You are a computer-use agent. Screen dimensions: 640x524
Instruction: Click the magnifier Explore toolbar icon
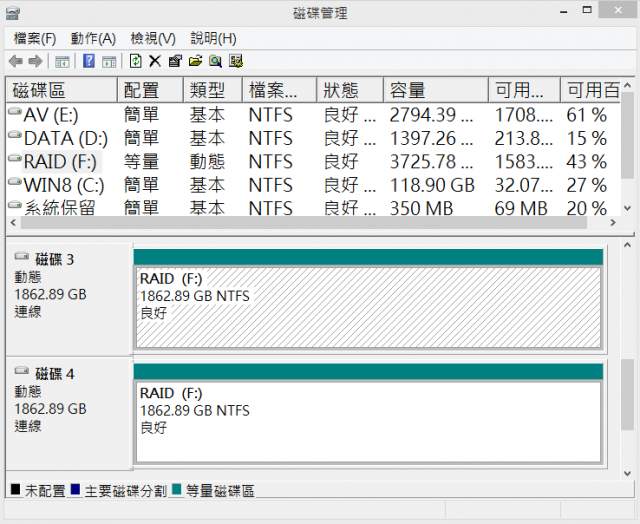[215, 61]
